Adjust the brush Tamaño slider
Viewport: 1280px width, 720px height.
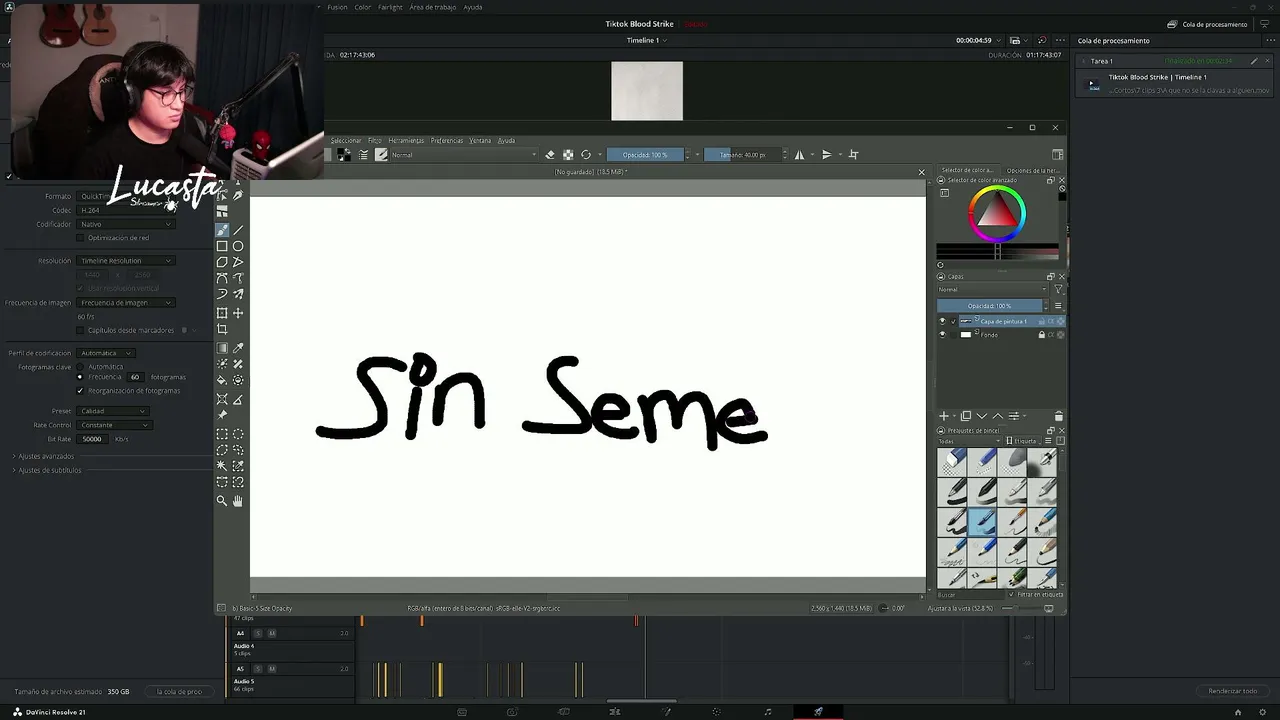742,155
